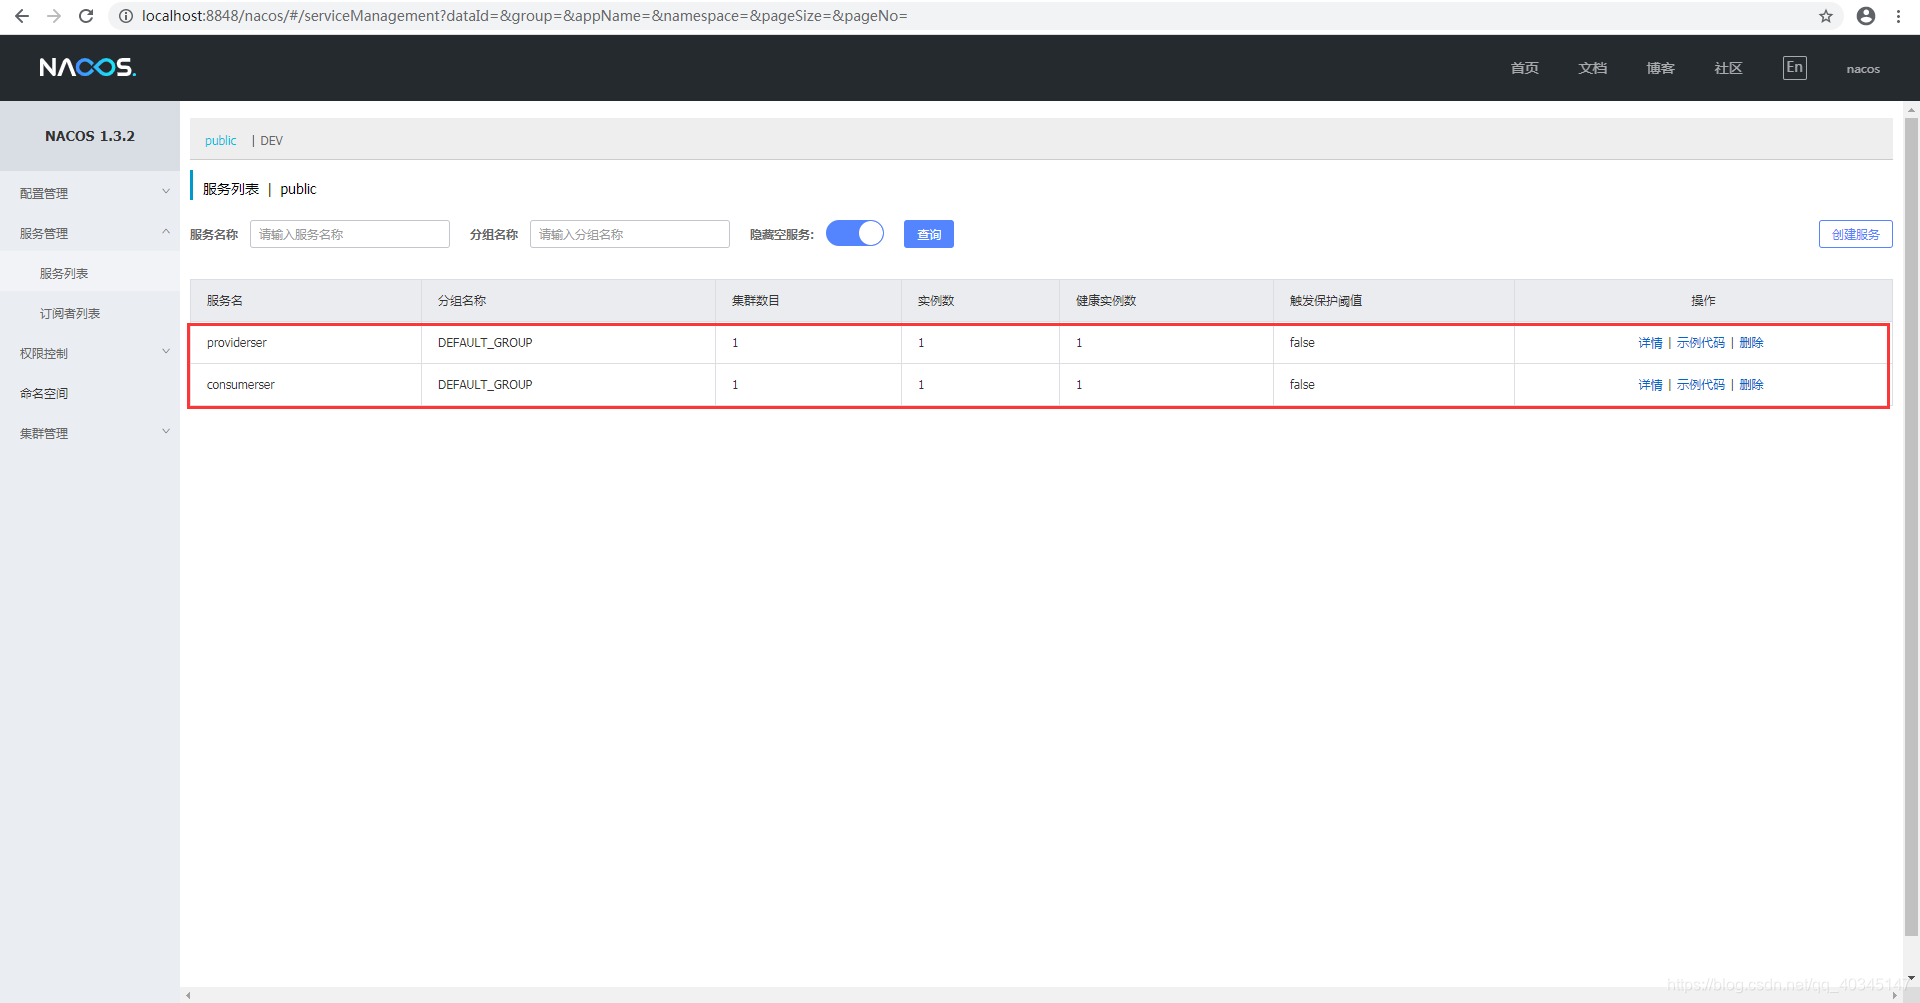The image size is (1920, 1003).
Task: Click 创建服务 button
Action: (x=1855, y=234)
